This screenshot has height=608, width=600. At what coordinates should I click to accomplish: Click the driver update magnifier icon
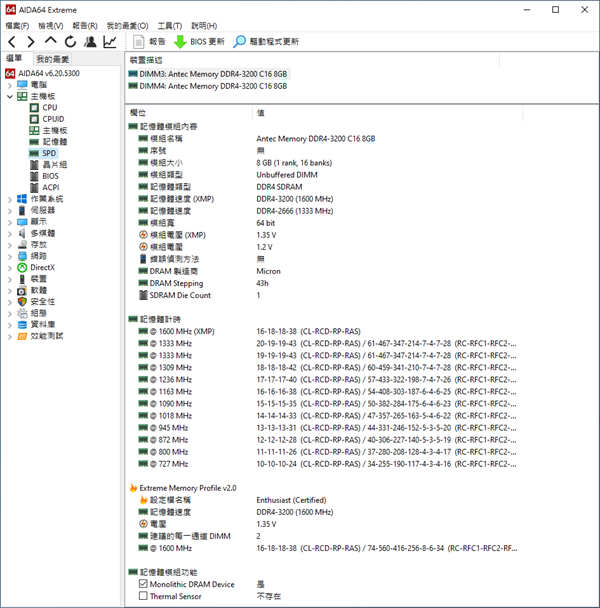pos(239,41)
